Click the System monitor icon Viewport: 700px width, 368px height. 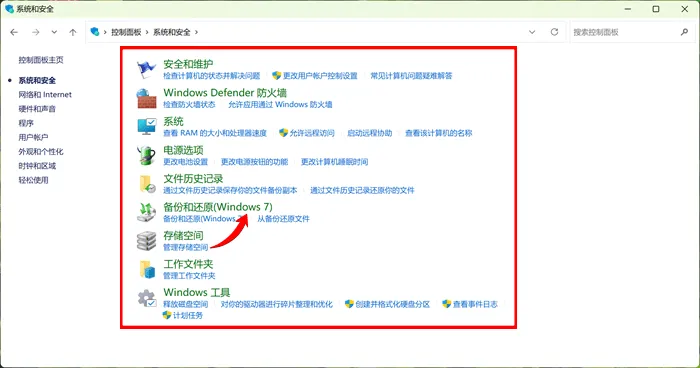point(146,127)
